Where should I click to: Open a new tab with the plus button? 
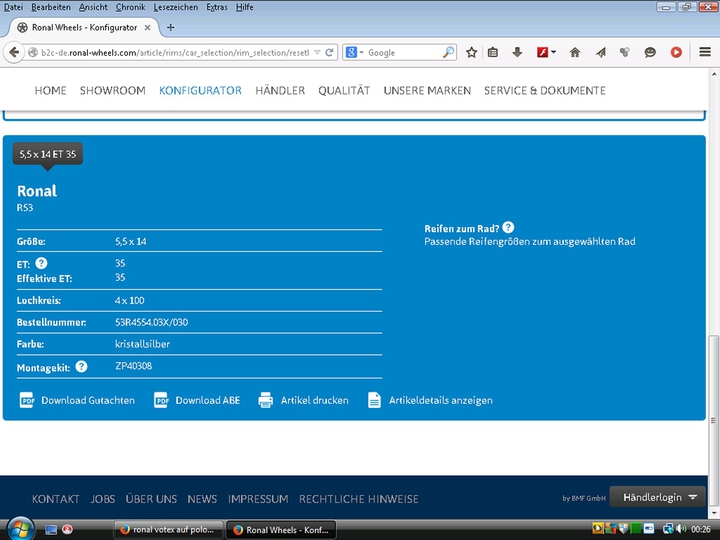click(x=170, y=28)
